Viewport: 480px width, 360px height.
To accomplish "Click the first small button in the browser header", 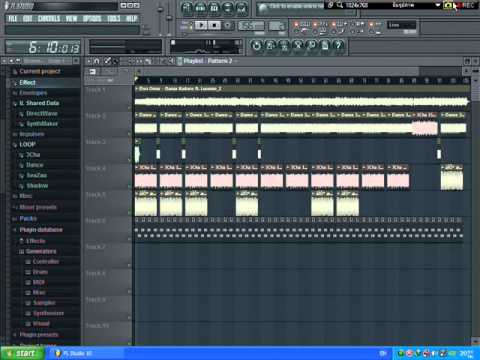I will pos(4,61).
